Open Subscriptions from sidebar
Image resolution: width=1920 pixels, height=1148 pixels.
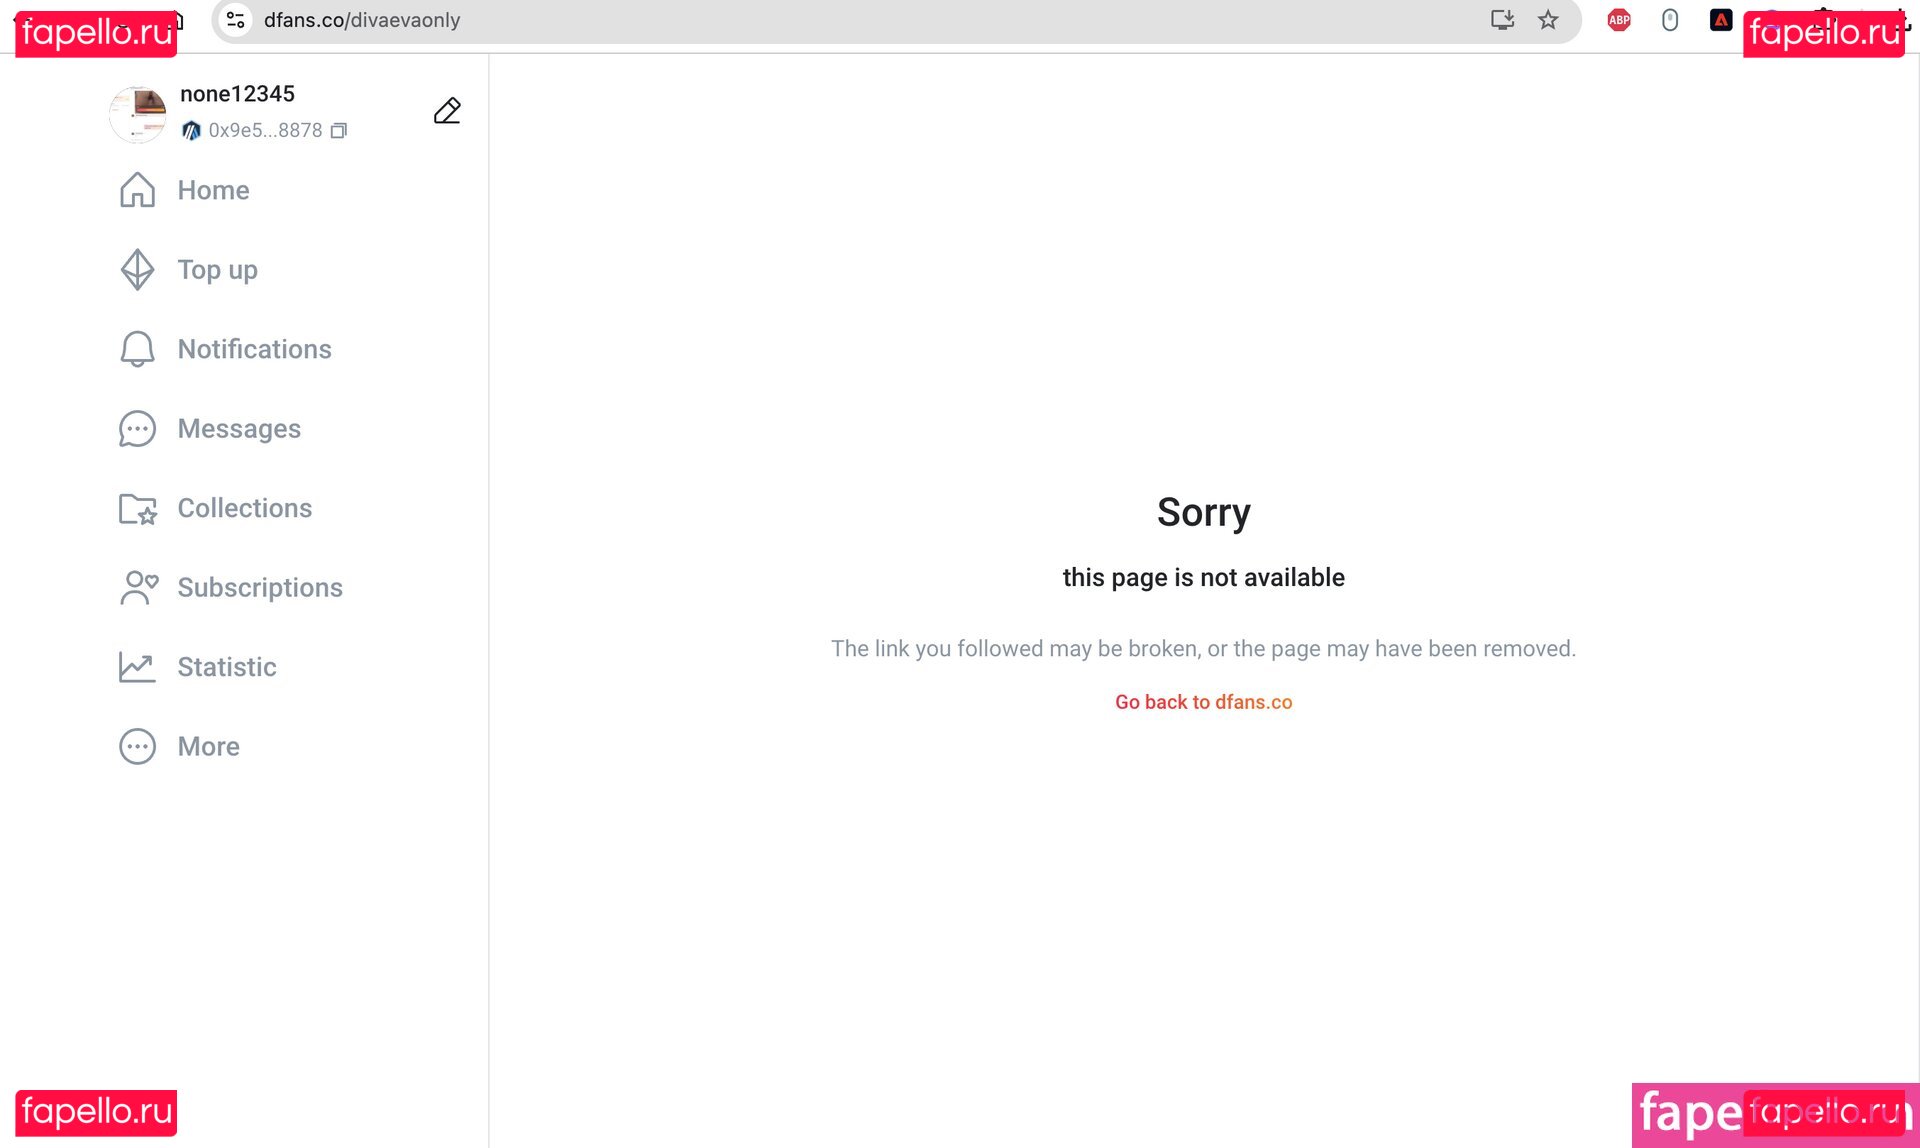[x=260, y=588]
